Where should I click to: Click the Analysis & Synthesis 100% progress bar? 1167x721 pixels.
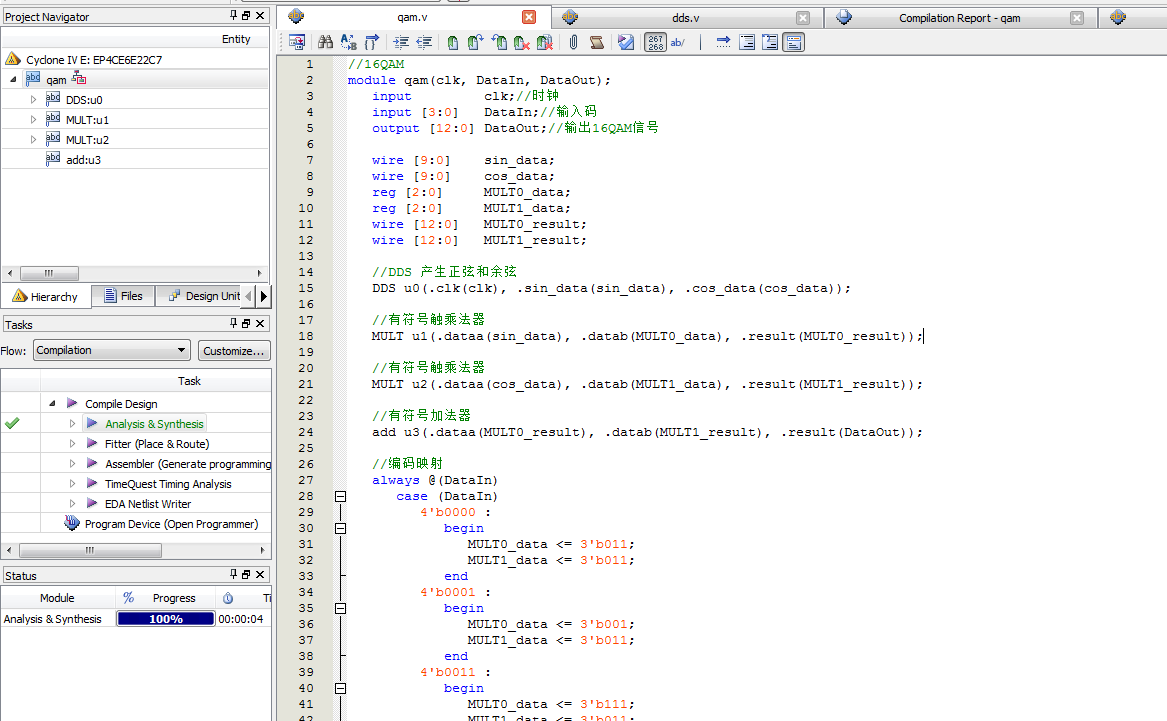coord(166,619)
